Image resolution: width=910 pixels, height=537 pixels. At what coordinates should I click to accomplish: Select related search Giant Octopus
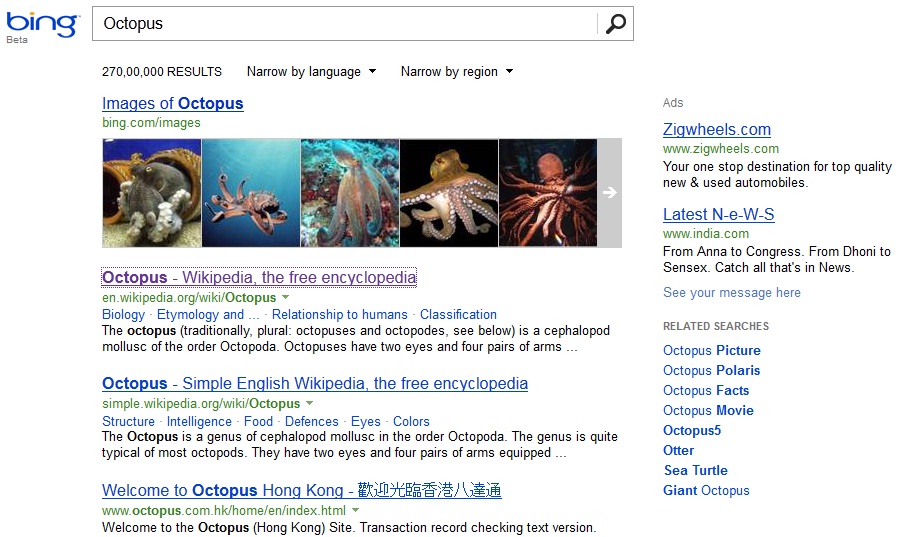706,491
